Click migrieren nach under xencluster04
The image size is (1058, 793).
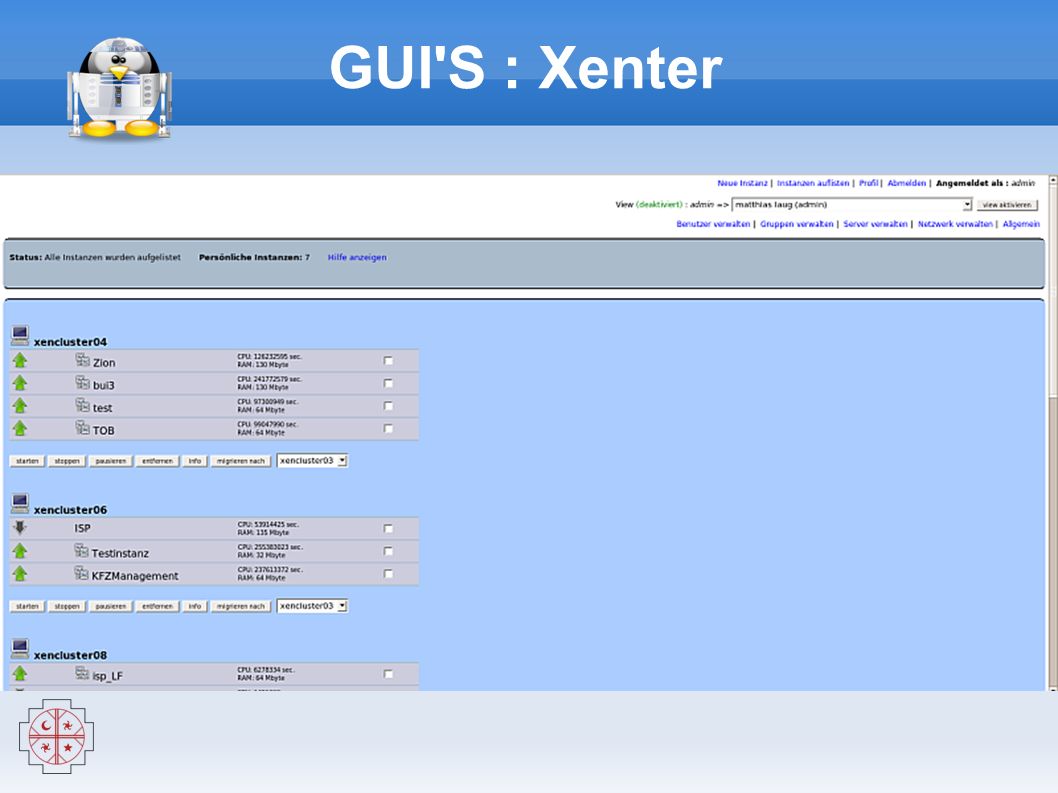click(241, 461)
